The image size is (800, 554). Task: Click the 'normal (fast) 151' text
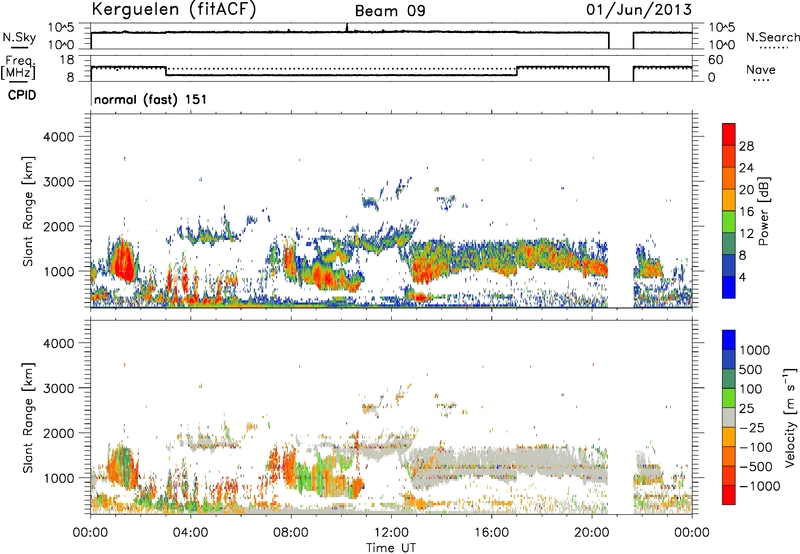tap(151, 99)
